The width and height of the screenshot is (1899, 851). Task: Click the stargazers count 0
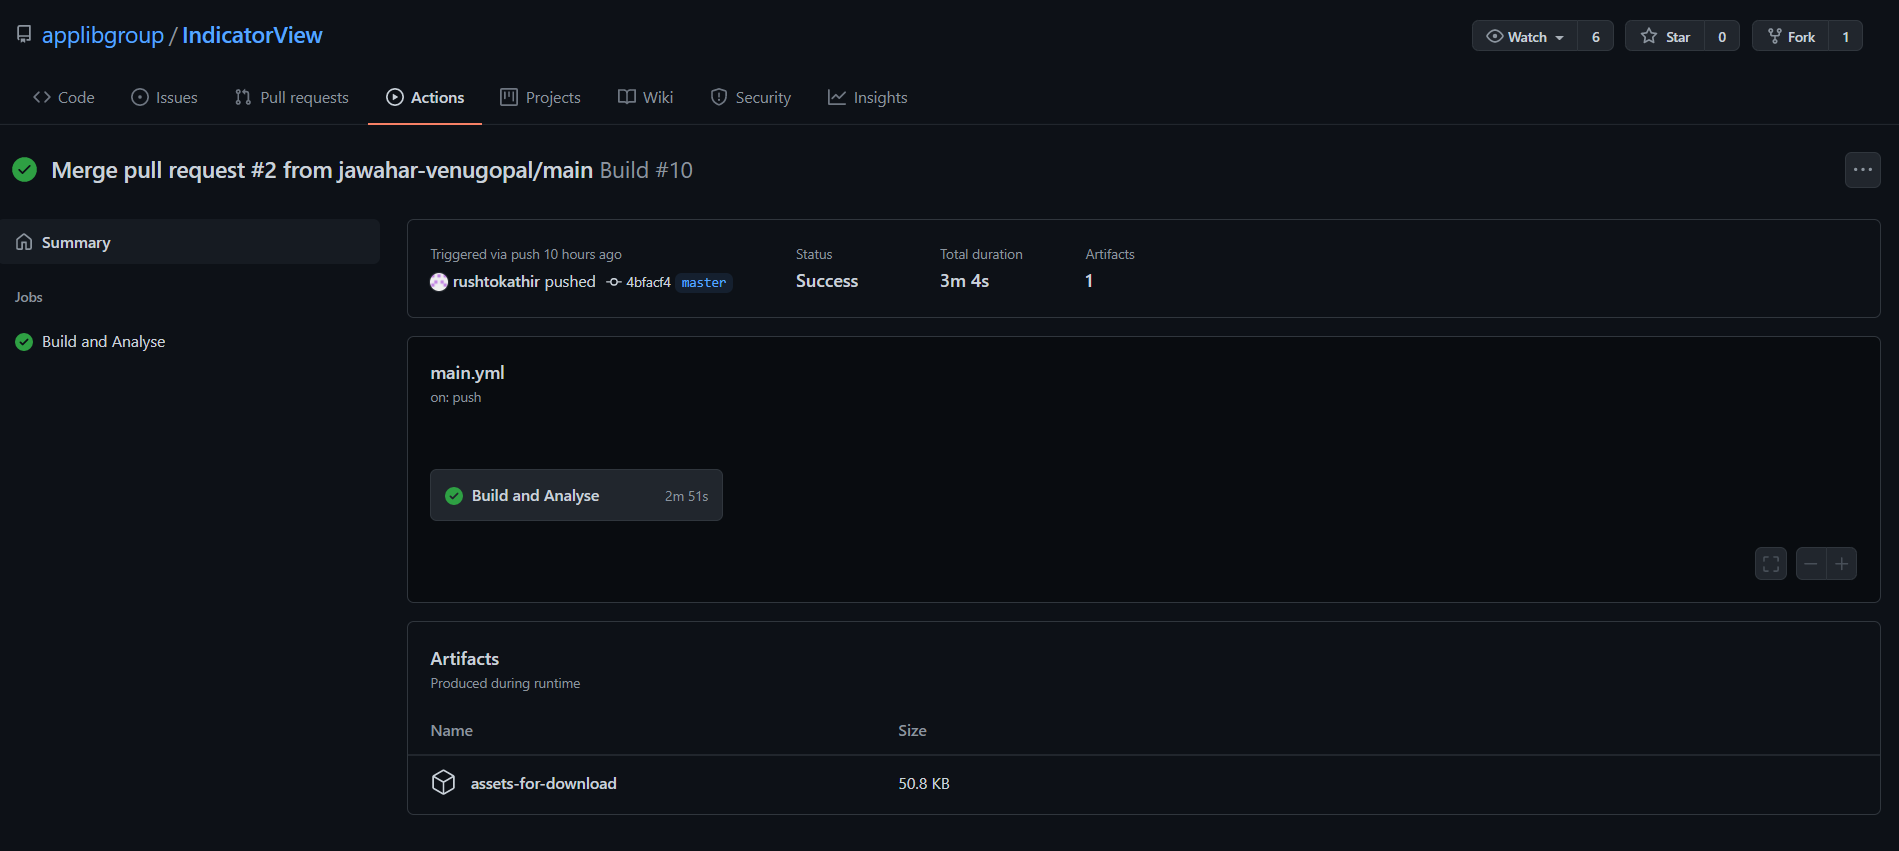tap(1722, 36)
